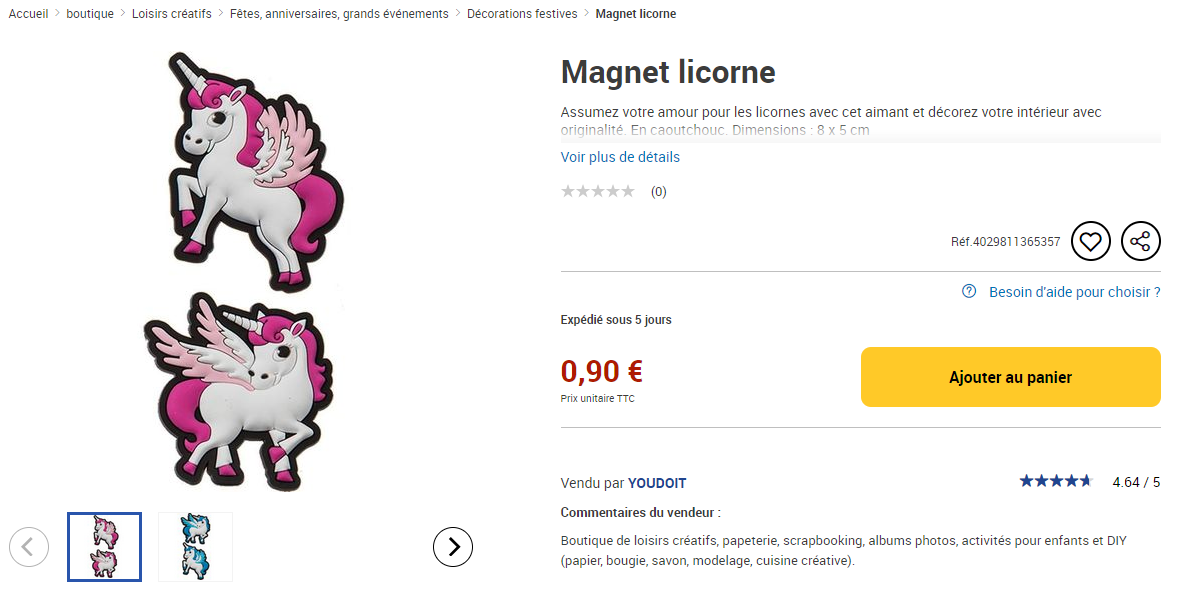Viewport: 1180px width, 593px height.
Task: Select the pink unicorn thumbnail
Action: pyautogui.click(x=105, y=547)
